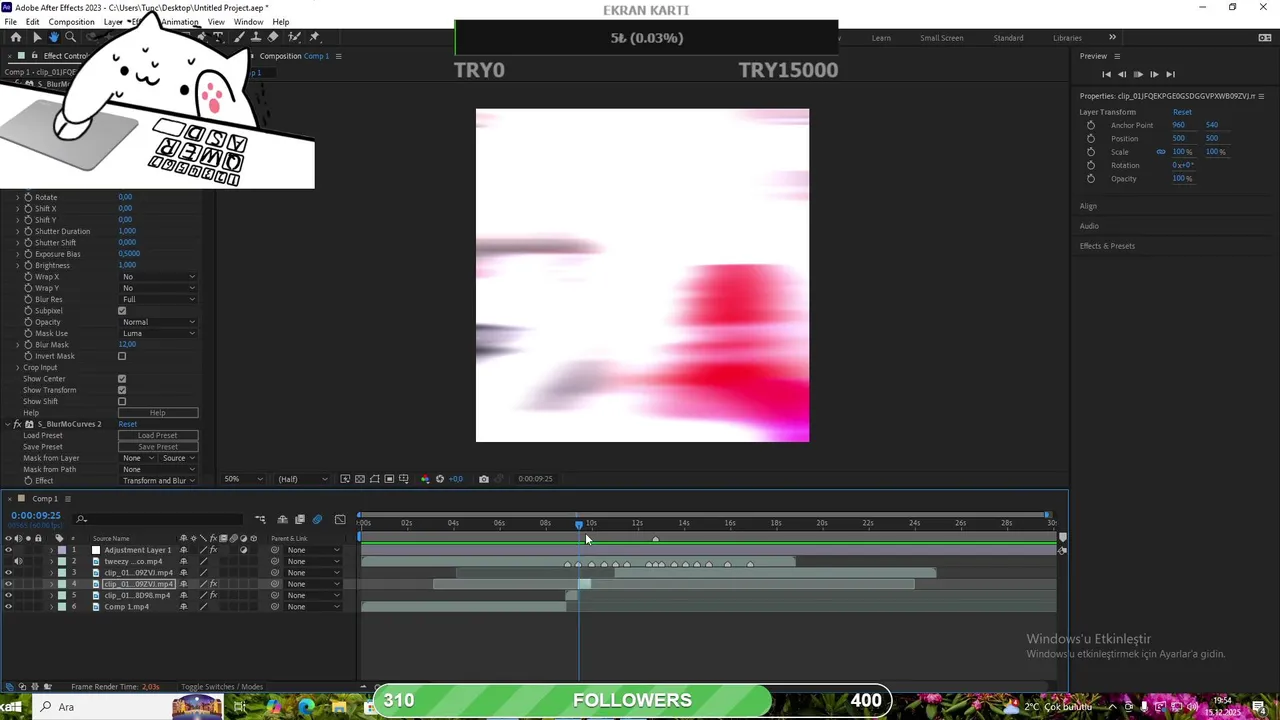Toggle the Show Center checkbox
The height and width of the screenshot is (720, 1280).
tap(122, 379)
